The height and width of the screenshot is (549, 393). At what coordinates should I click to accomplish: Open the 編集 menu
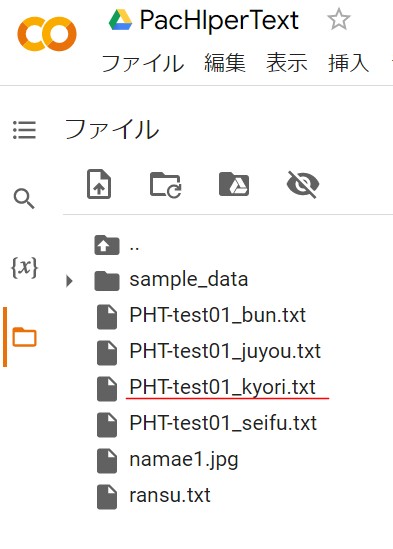click(225, 63)
